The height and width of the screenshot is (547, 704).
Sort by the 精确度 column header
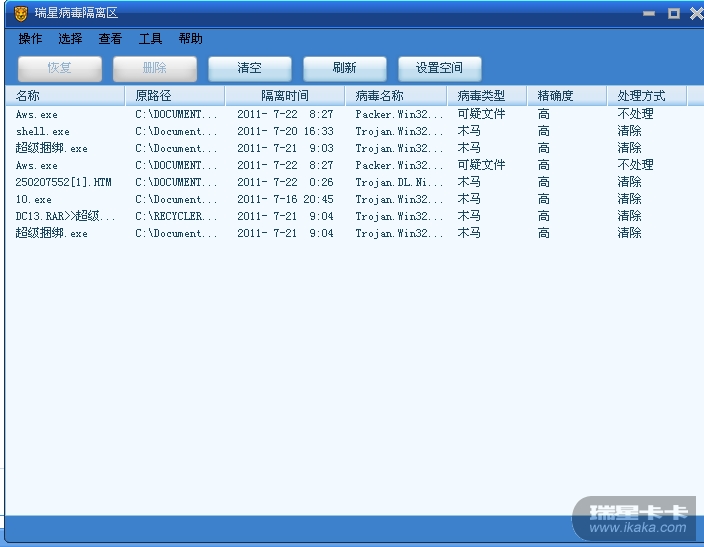[567, 96]
